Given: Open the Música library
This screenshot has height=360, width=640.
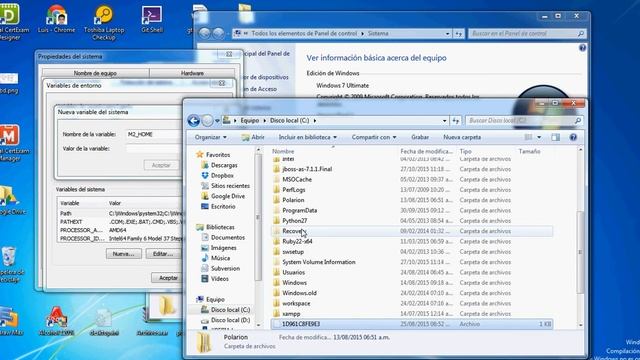Looking at the screenshot, I should [220, 258].
